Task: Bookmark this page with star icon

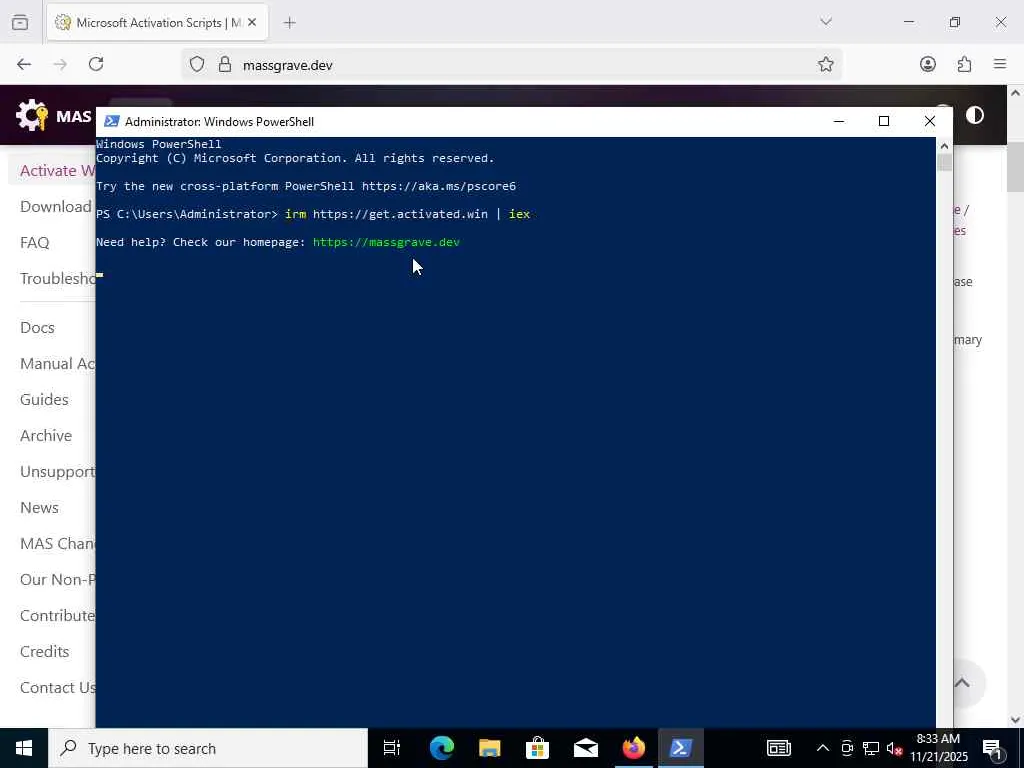Action: (x=825, y=64)
